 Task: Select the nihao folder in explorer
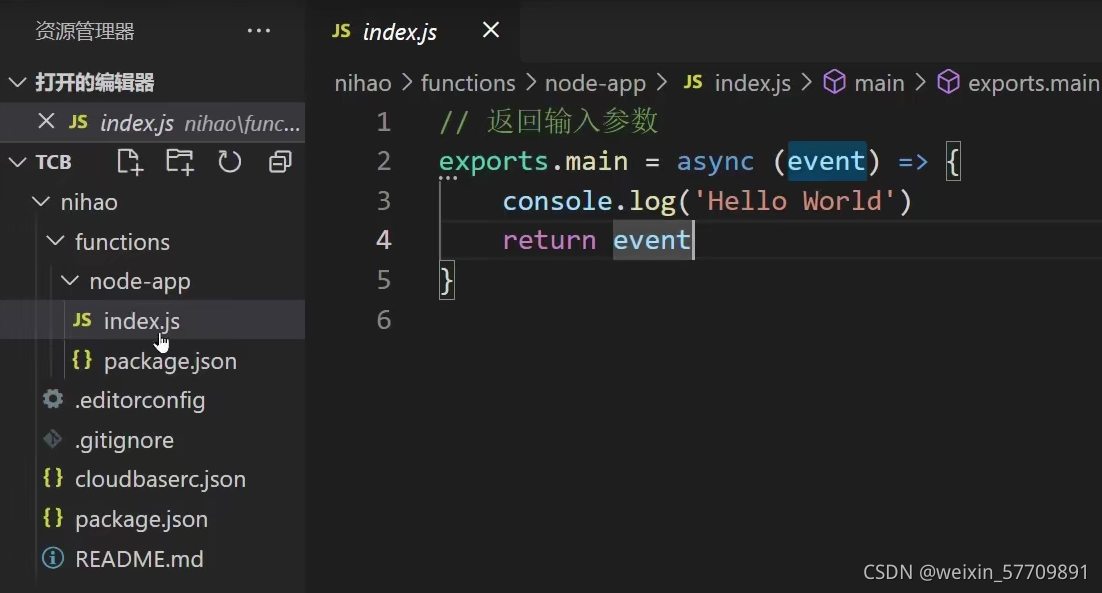point(153,202)
